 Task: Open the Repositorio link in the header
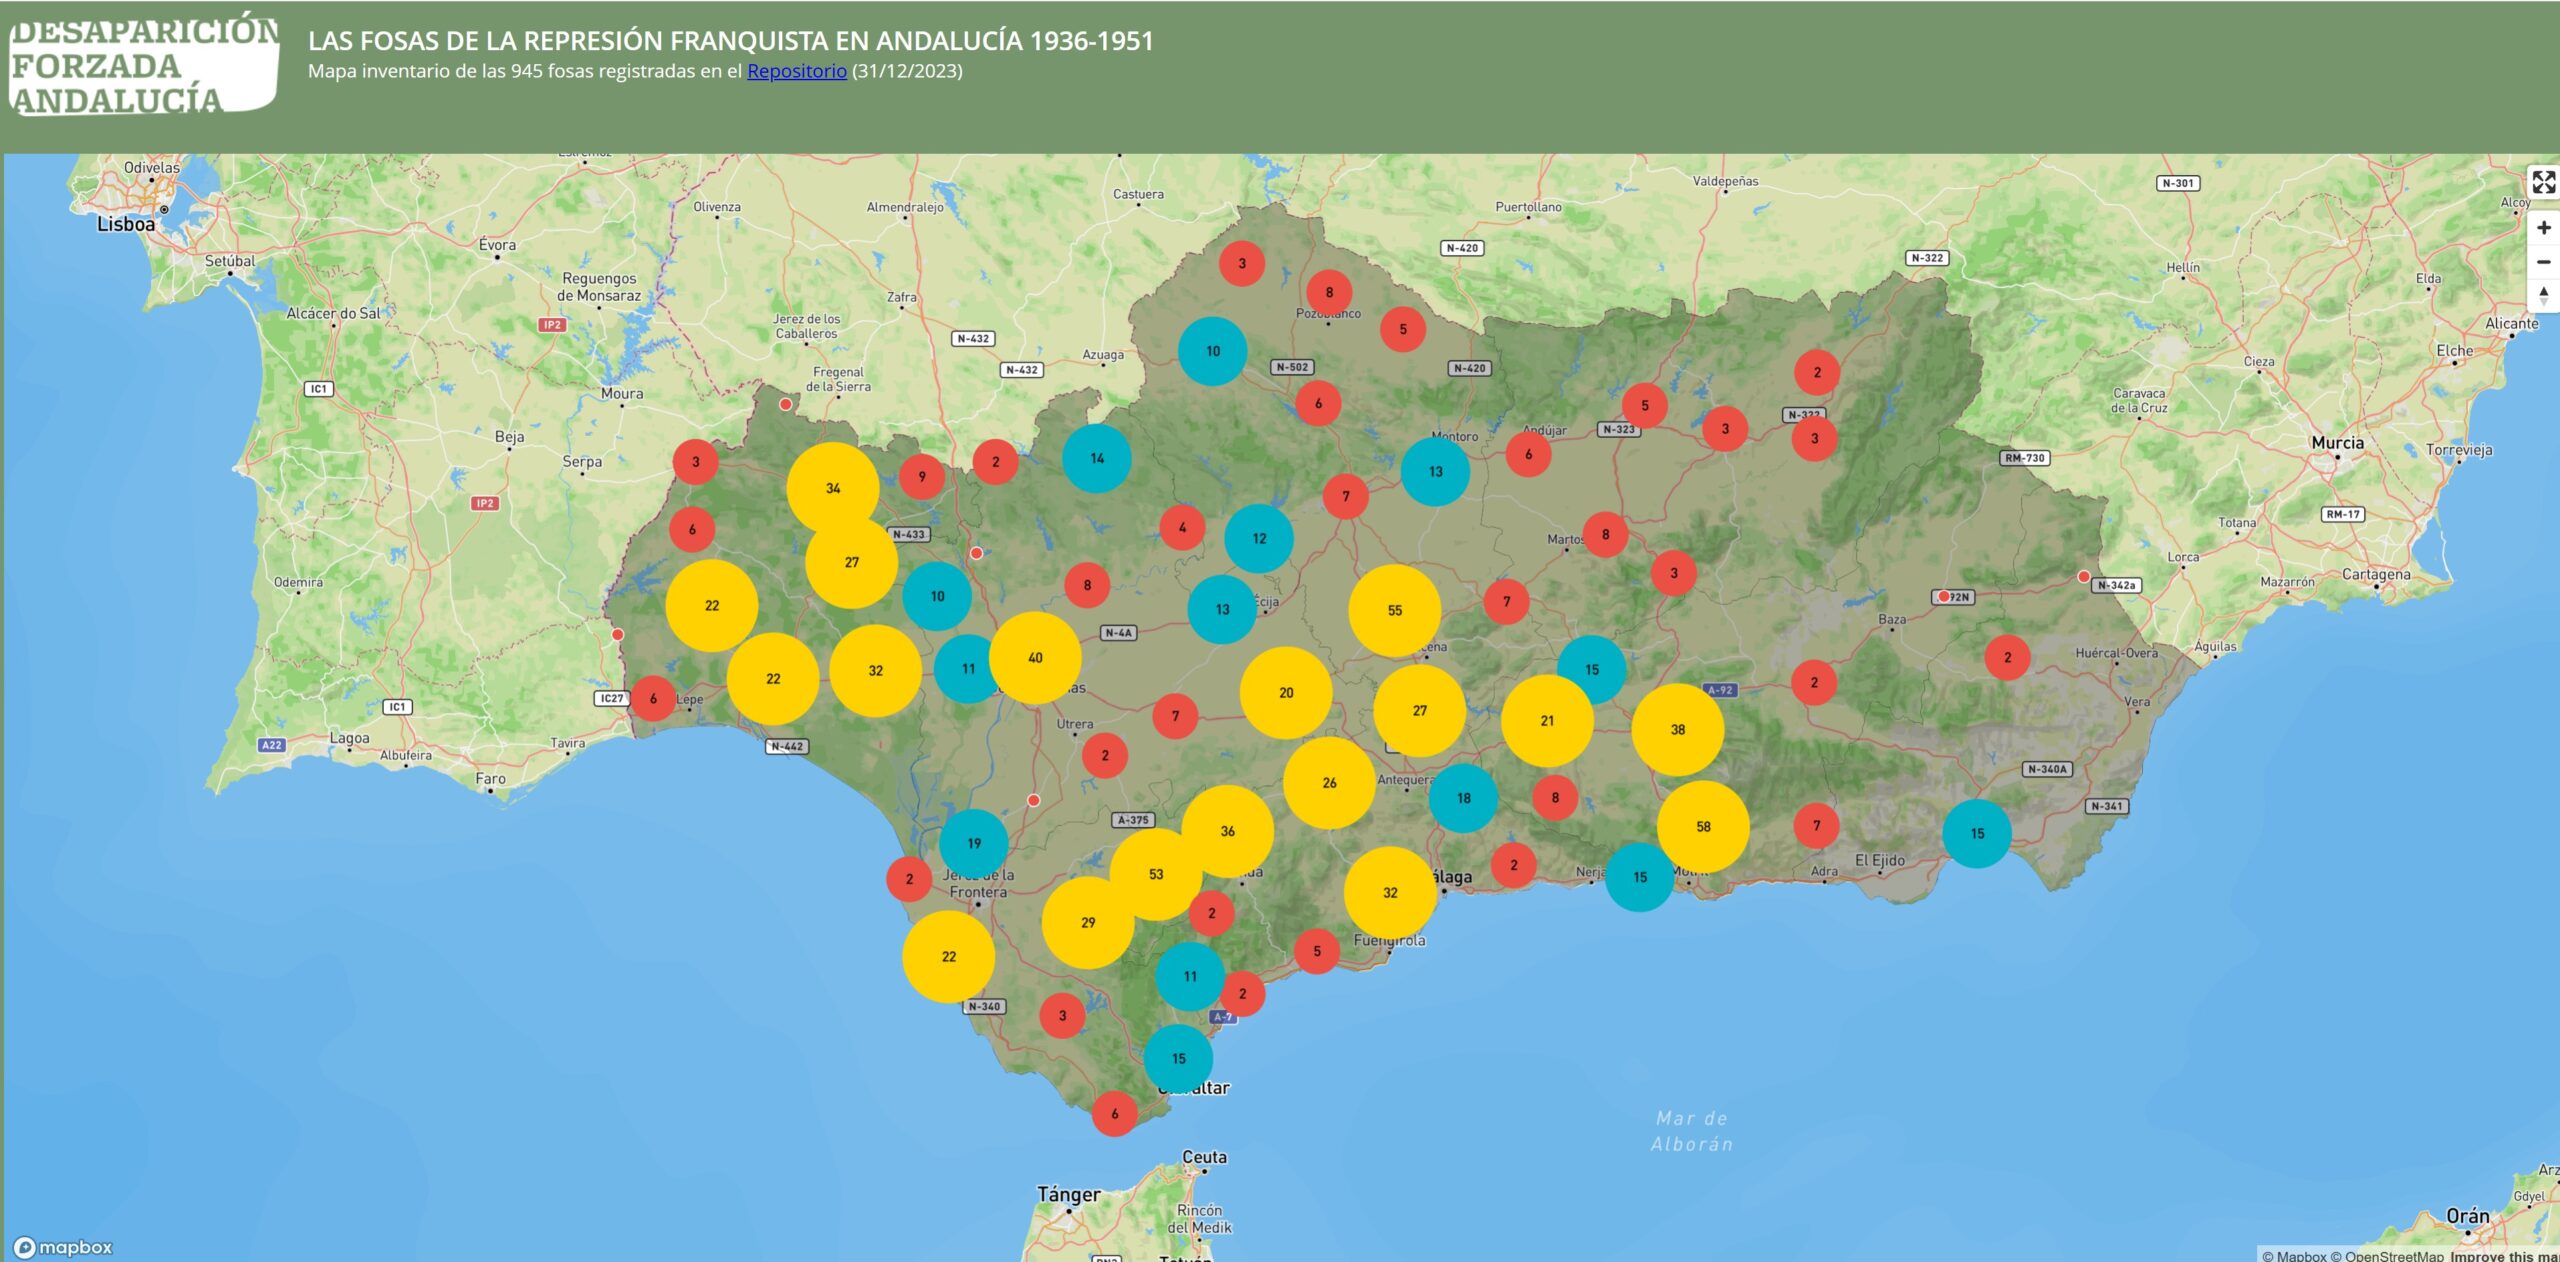click(797, 71)
